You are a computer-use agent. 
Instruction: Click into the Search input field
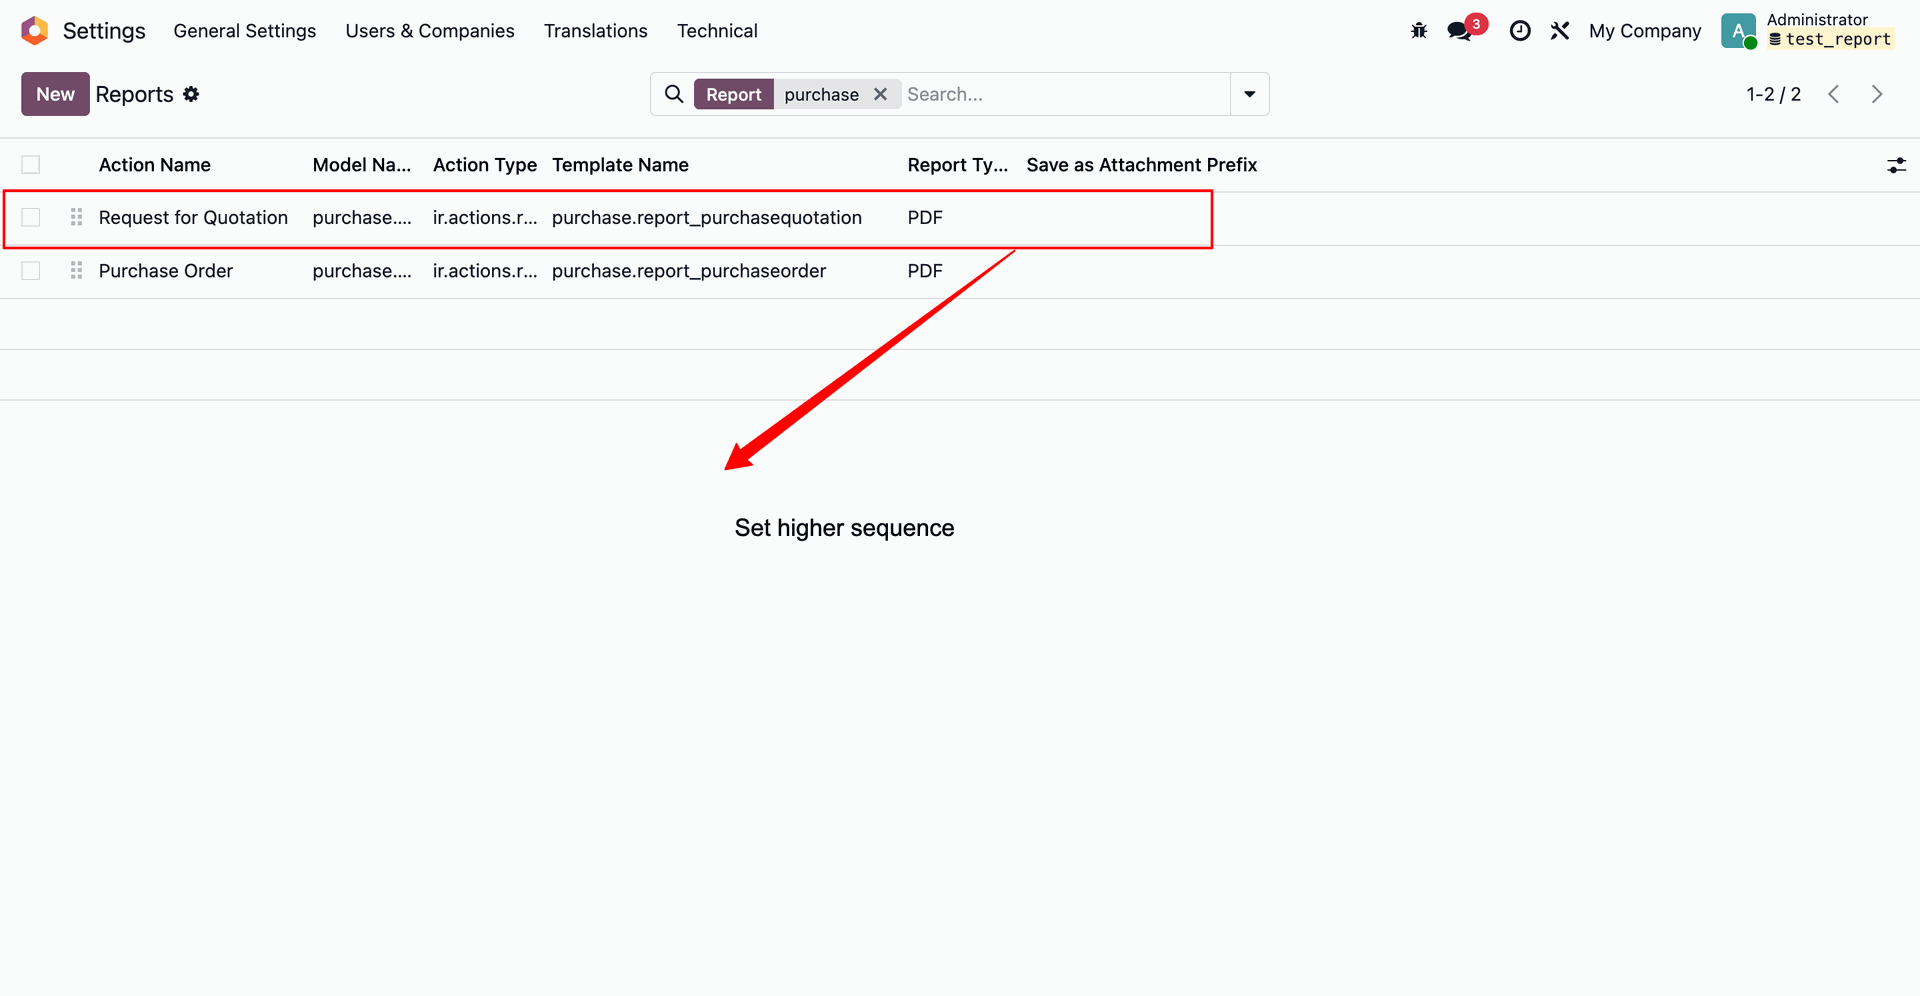1064,94
